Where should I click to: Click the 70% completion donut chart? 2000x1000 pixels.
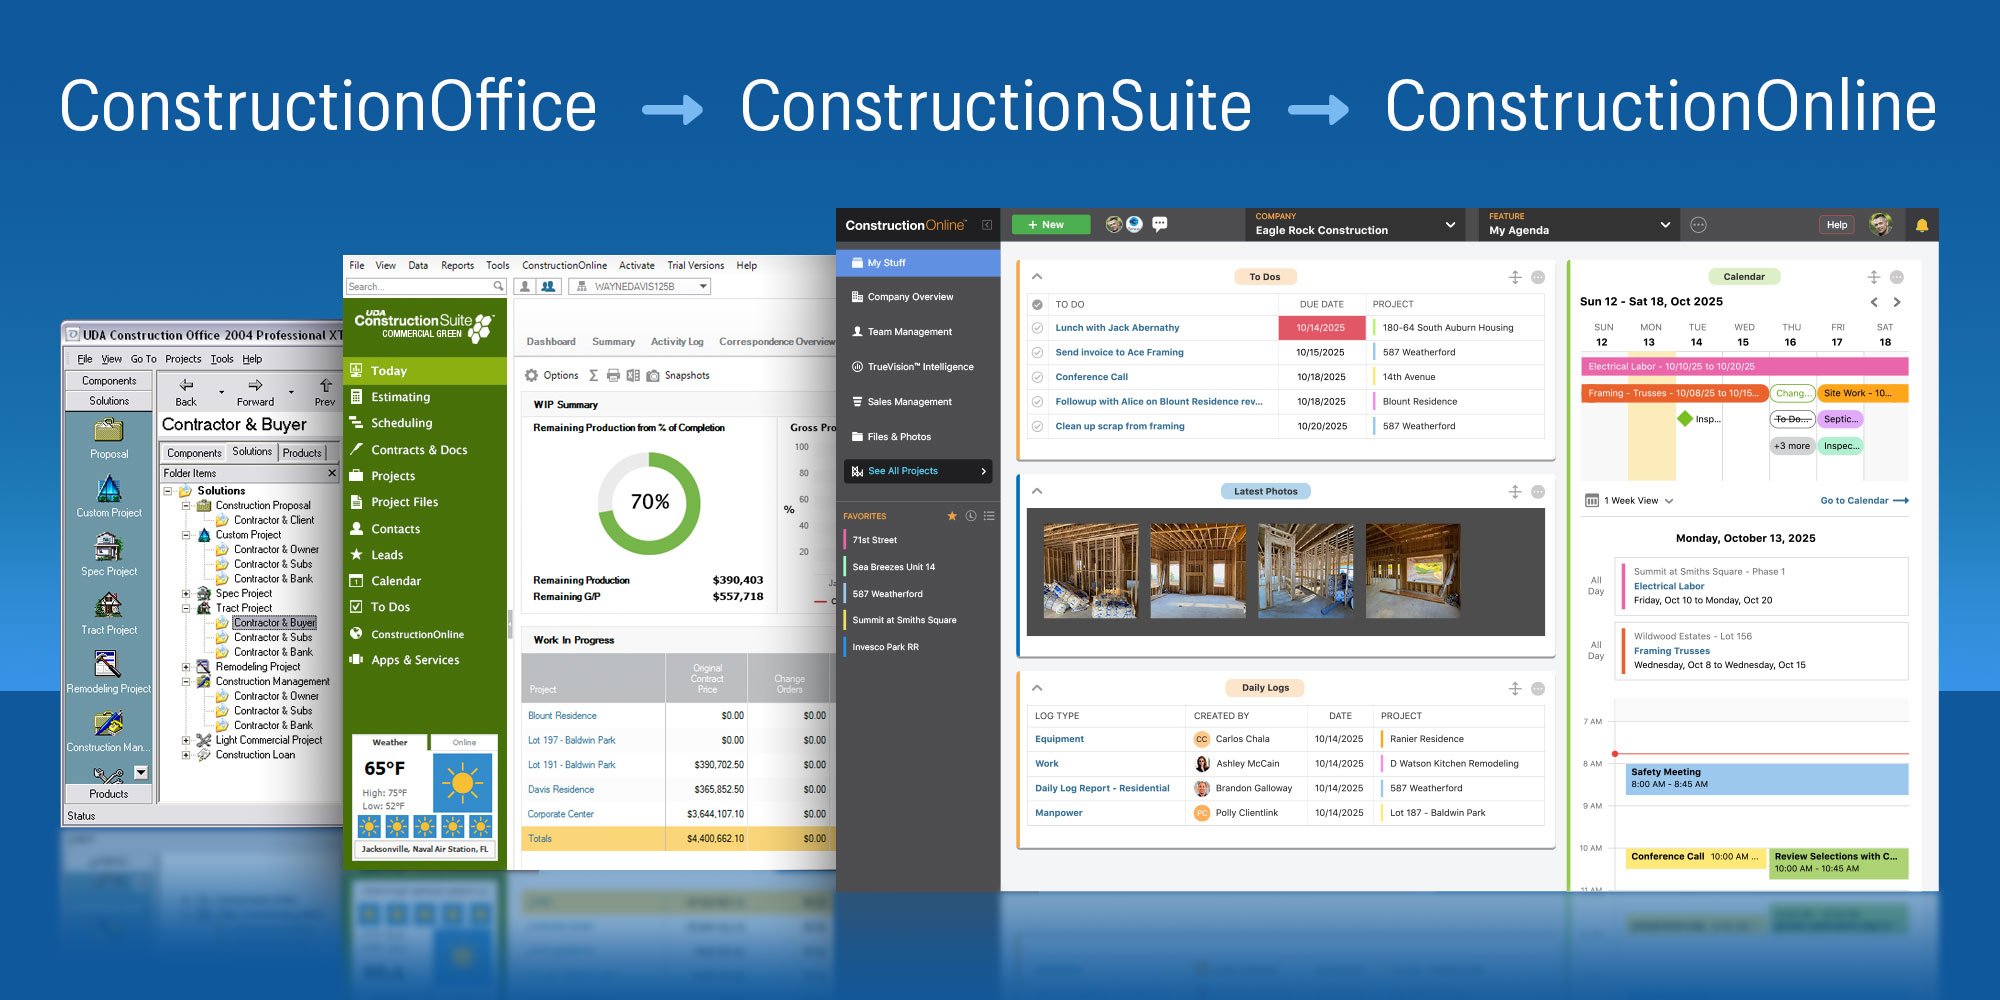click(649, 502)
